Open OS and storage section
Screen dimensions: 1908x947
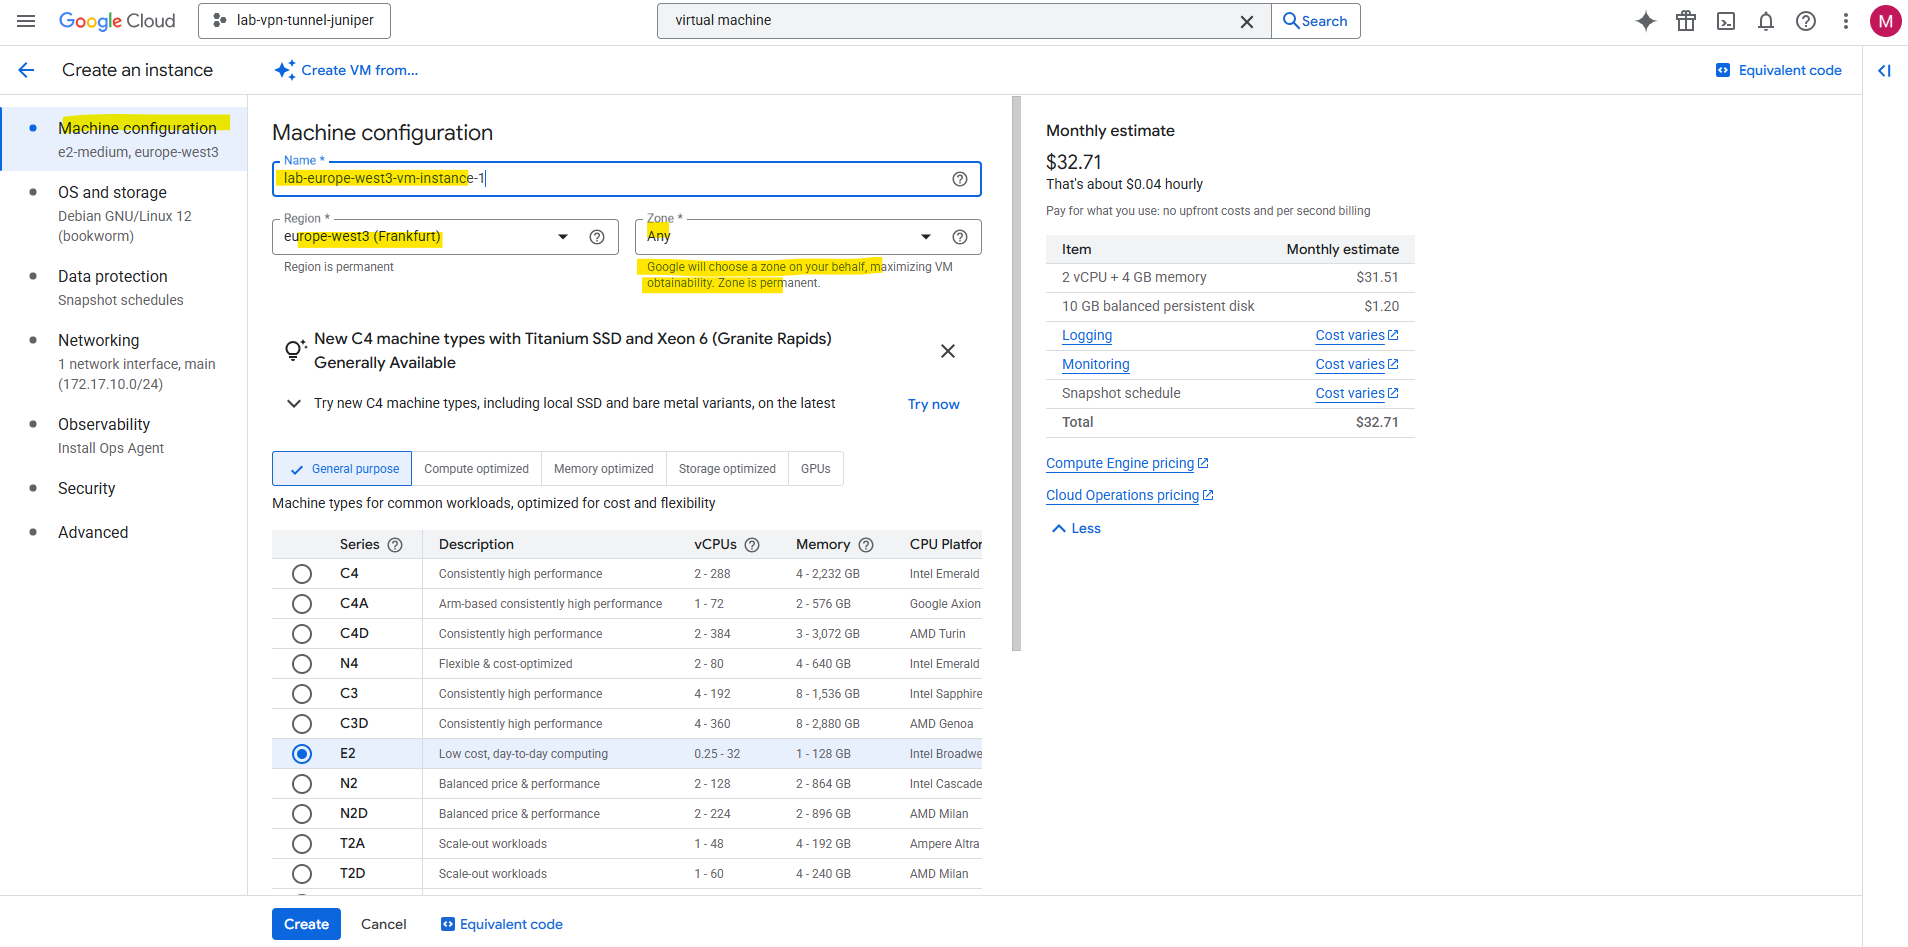(x=124, y=214)
